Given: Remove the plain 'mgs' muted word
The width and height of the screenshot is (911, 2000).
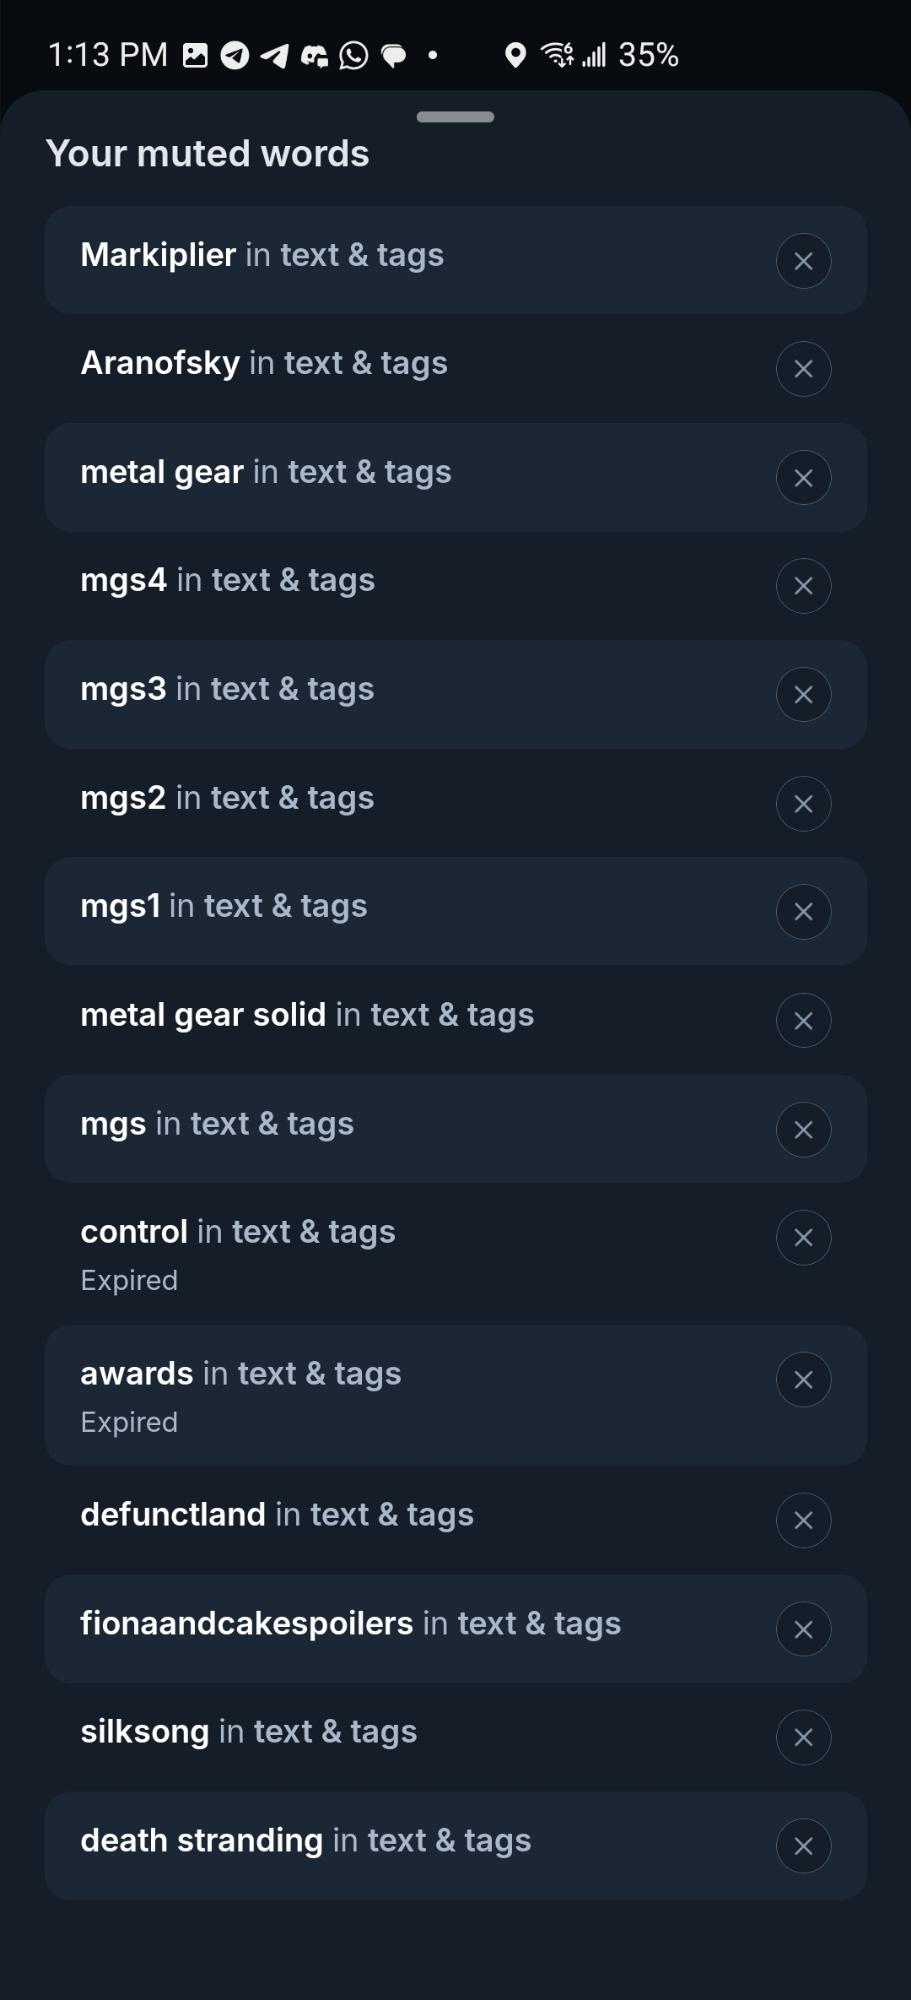Looking at the screenshot, I should [x=803, y=1130].
